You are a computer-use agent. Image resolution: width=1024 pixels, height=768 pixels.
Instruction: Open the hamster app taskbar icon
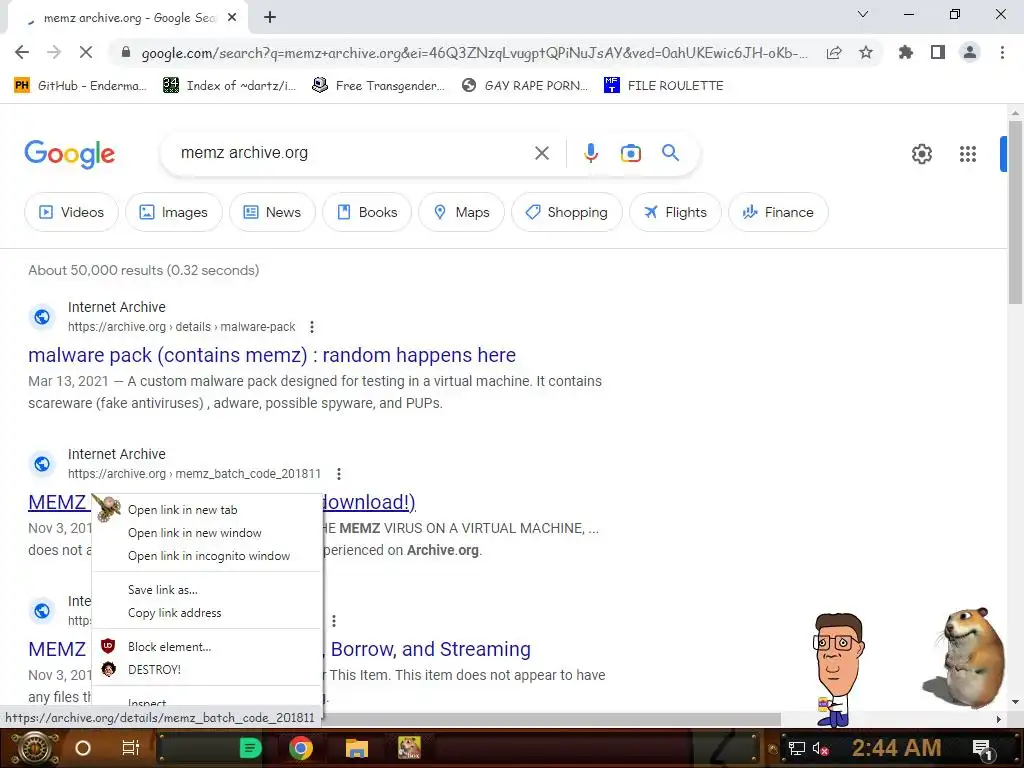pyautogui.click(x=409, y=748)
